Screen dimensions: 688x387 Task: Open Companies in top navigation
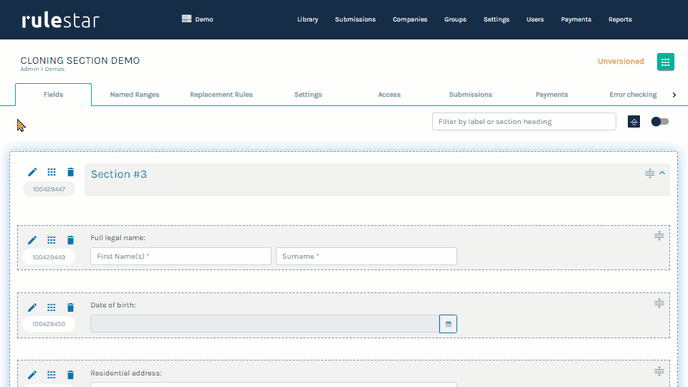click(x=410, y=19)
